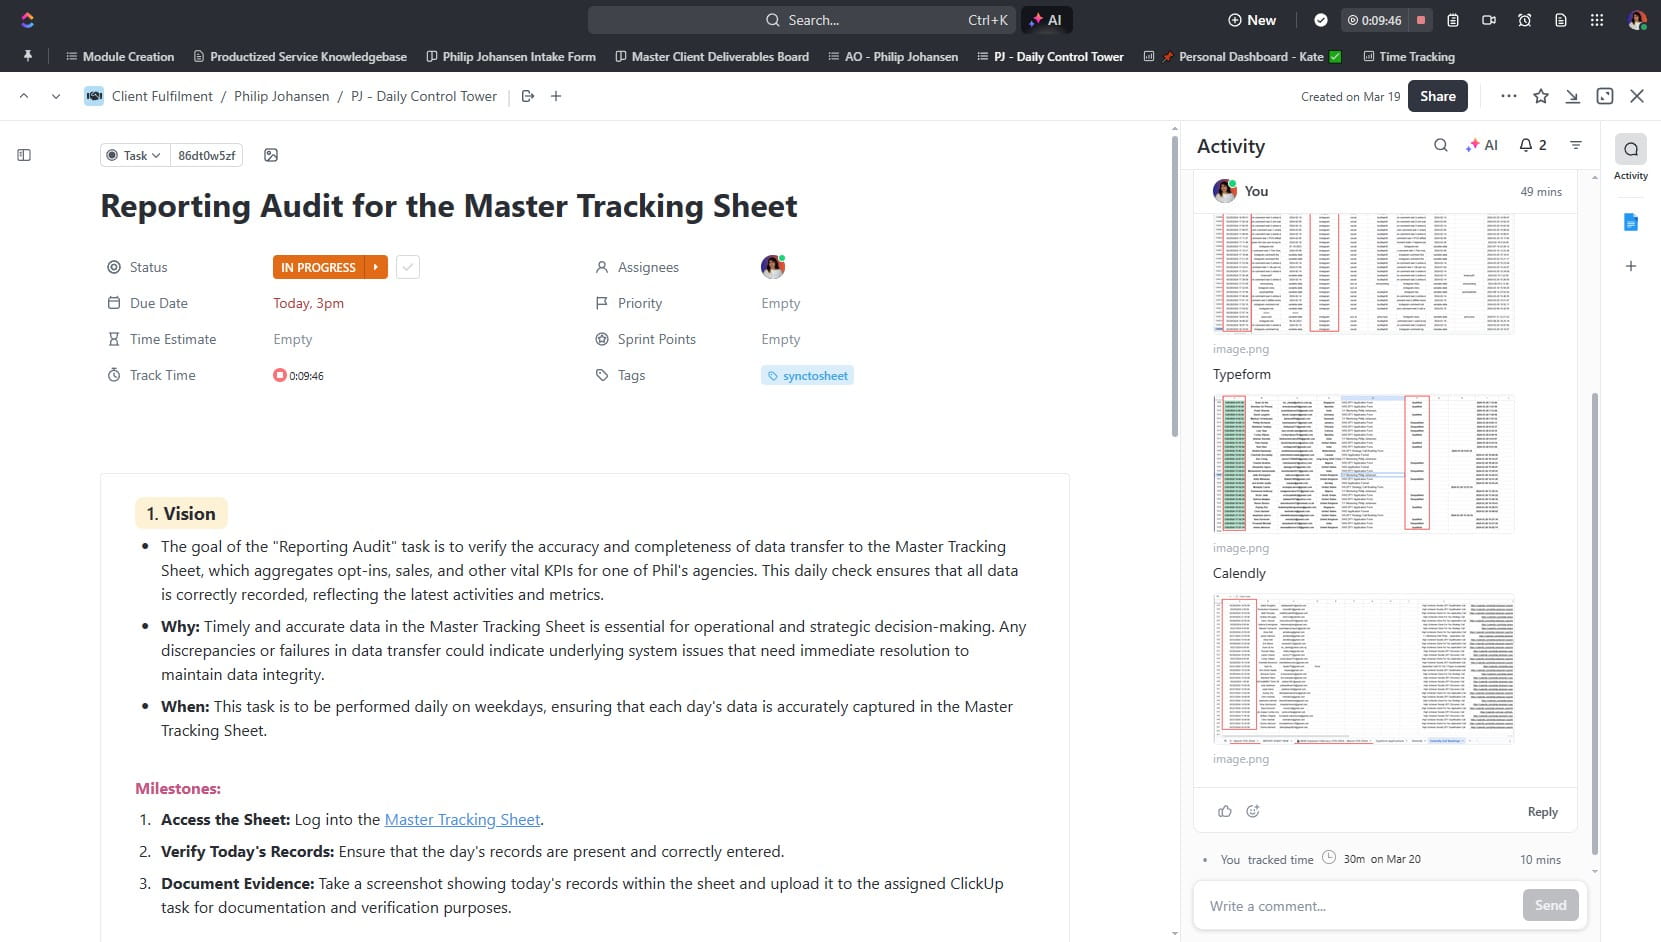The image size is (1661, 942).
Task: Open the New create menu
Action: 1252,20
